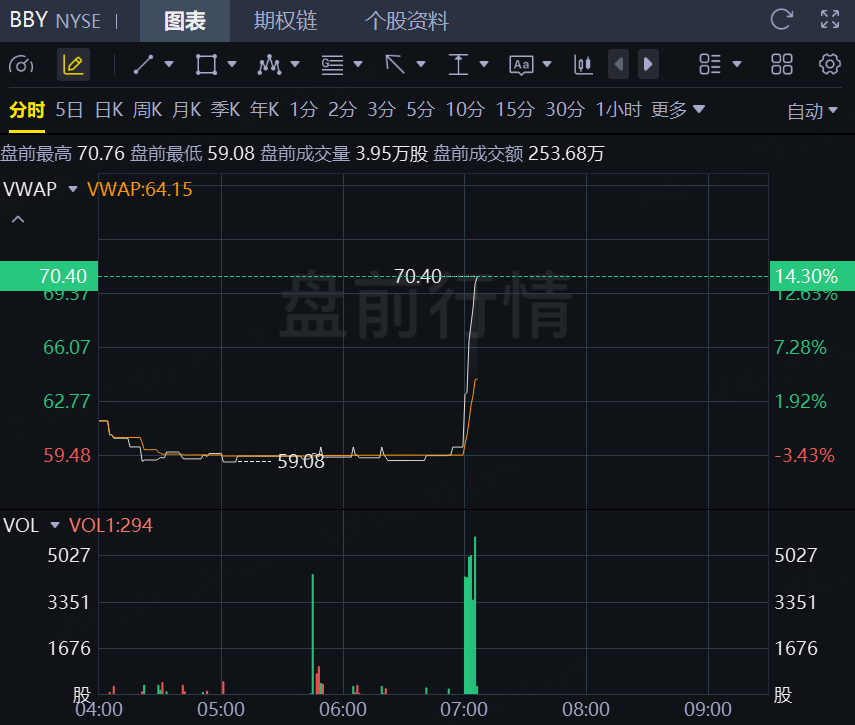This screenshot has height=725, width=855.
Task: Select the arrow marker tool
Action: click(395, 65)
